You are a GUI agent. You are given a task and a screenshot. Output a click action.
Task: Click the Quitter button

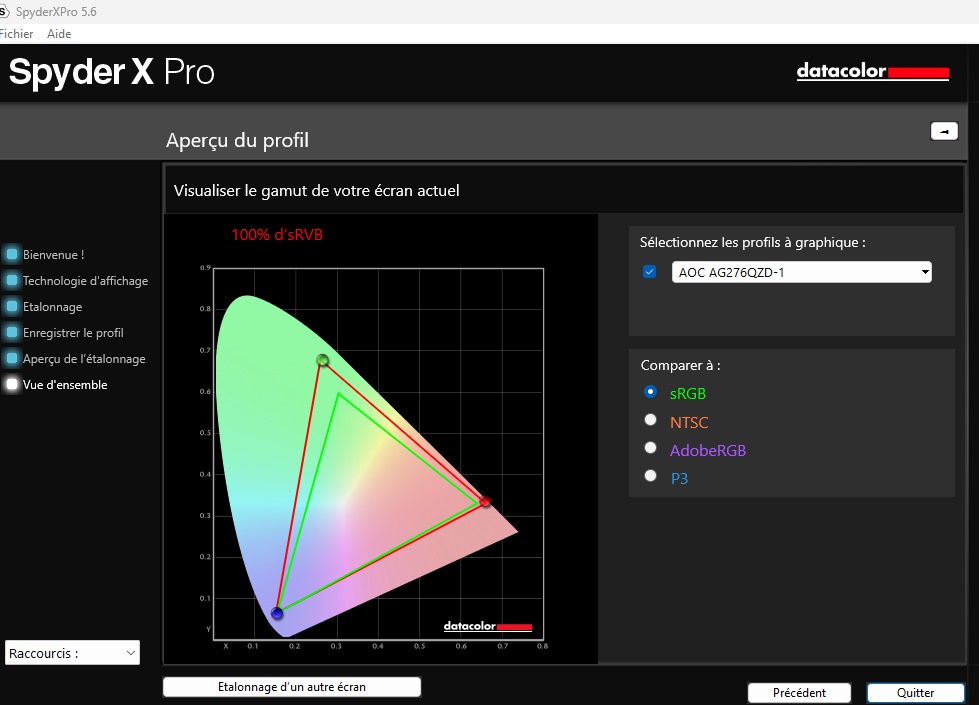pos(915,693)
